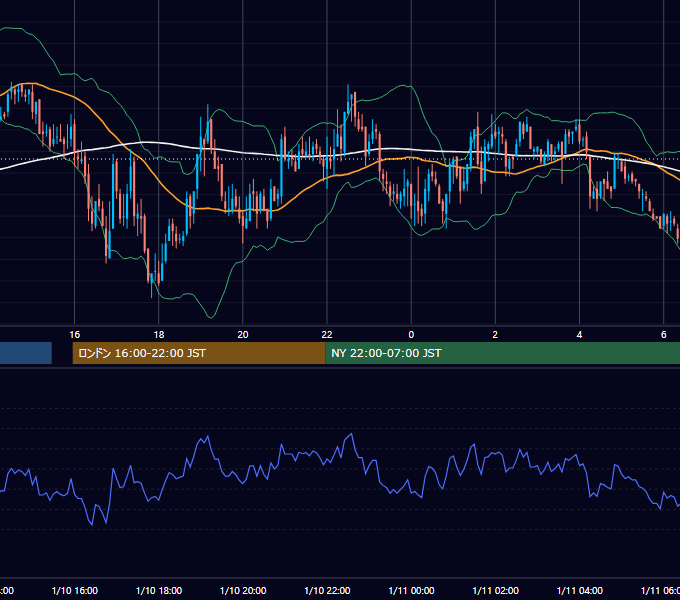This screenshot has height=600, width=680.
Task: Click the '4' hour label on the price chart axis
Action: click(x=579, y=334)
